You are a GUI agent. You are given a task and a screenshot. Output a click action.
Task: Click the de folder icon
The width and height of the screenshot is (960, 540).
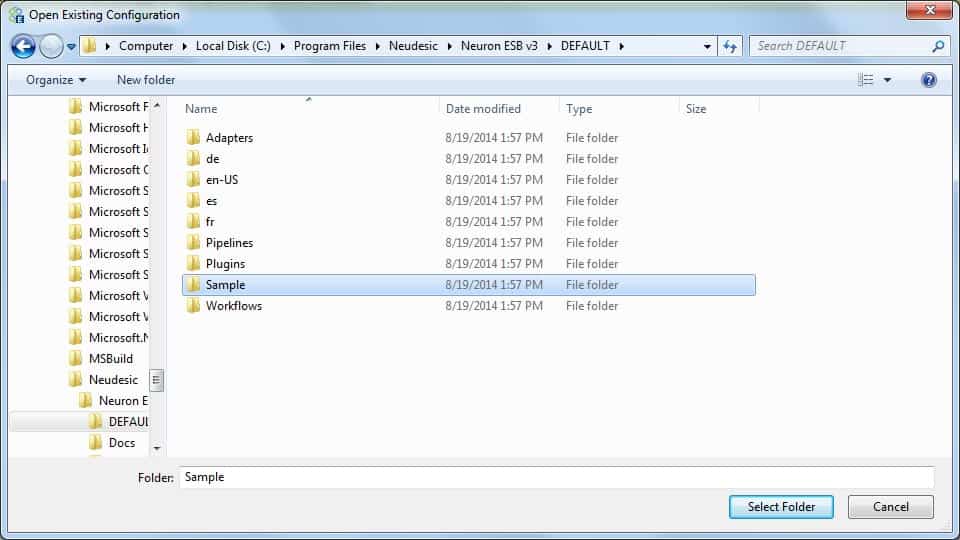click(x=193, y=159)
